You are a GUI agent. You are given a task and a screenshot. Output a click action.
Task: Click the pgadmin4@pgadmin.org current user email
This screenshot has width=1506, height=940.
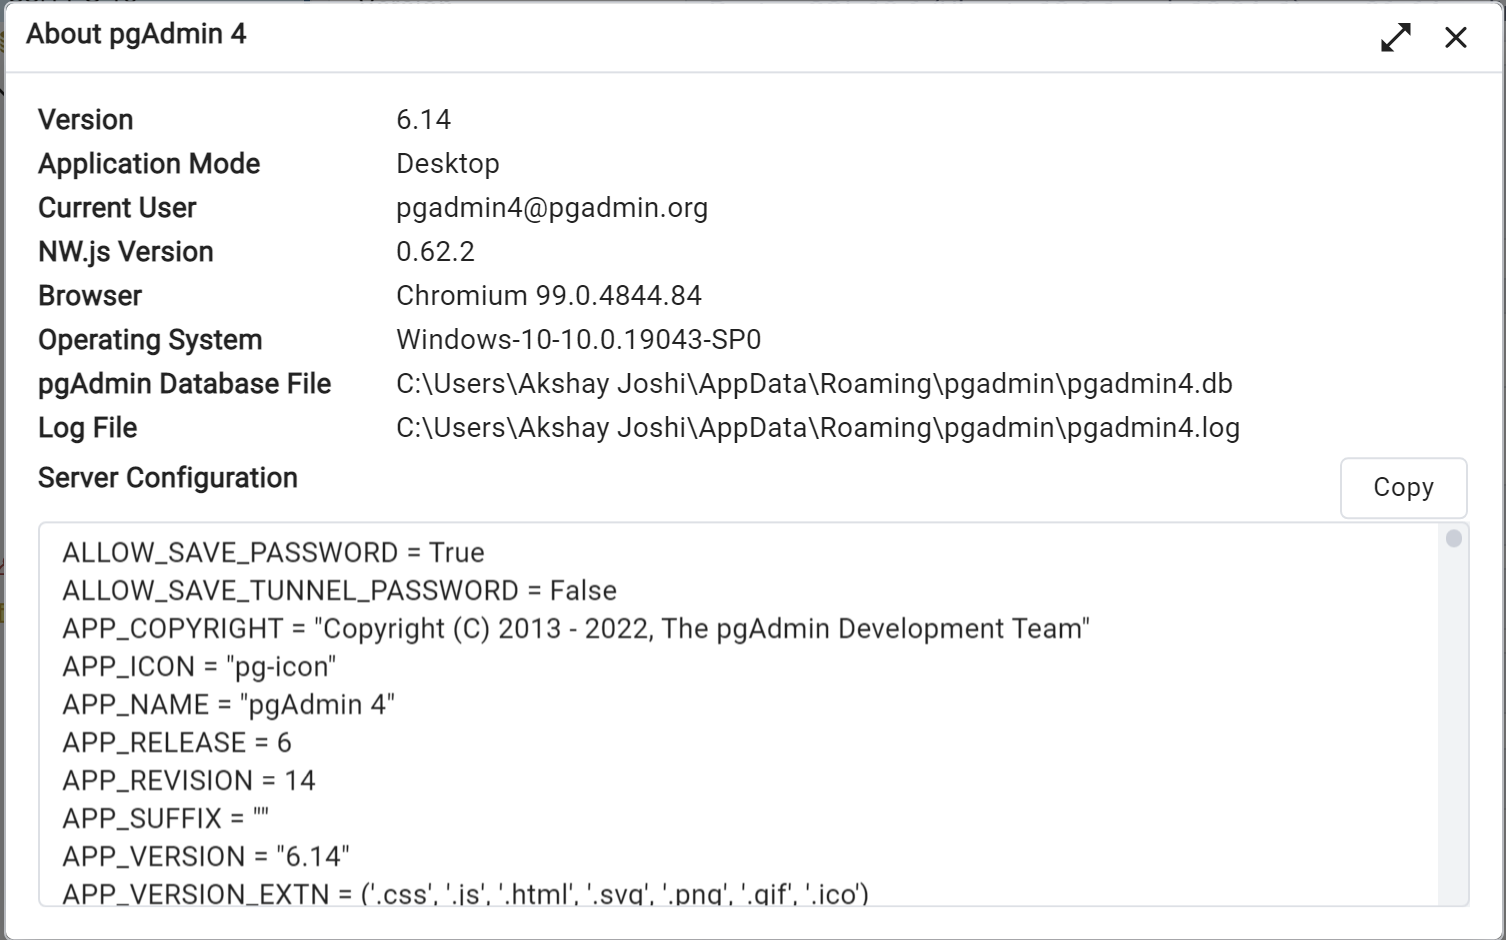coord(551,208)
